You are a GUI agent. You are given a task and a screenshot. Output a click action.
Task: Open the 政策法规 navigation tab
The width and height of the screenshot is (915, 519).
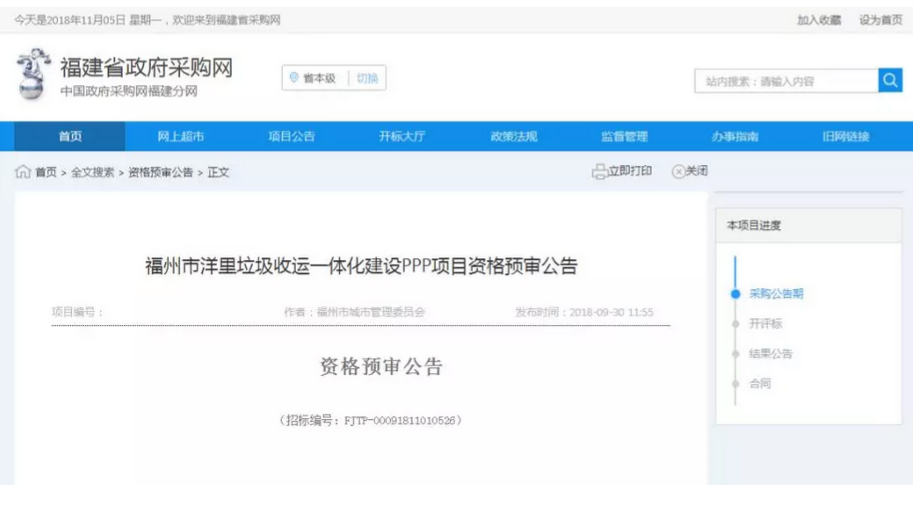[x=514, y=137]
